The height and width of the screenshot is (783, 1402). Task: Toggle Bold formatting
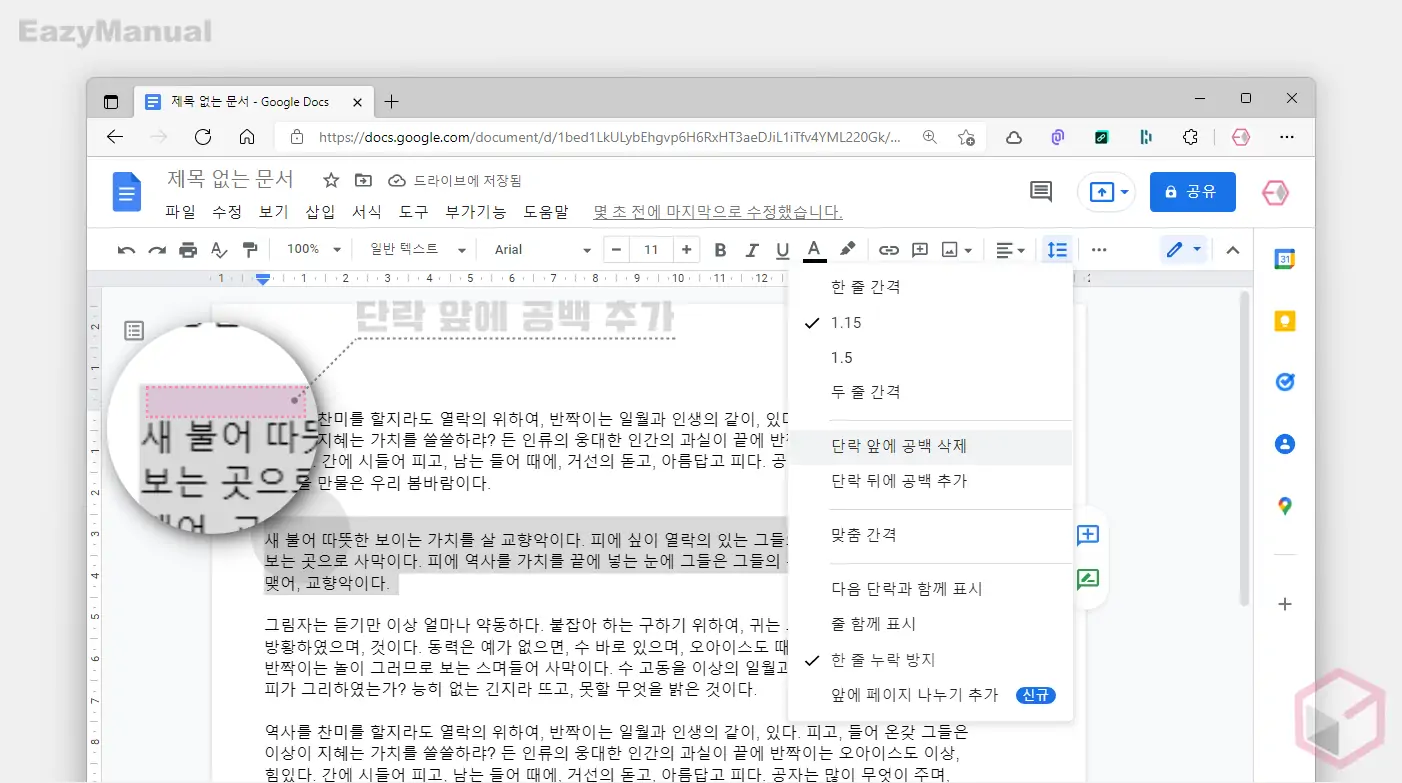tap(720, 250)
